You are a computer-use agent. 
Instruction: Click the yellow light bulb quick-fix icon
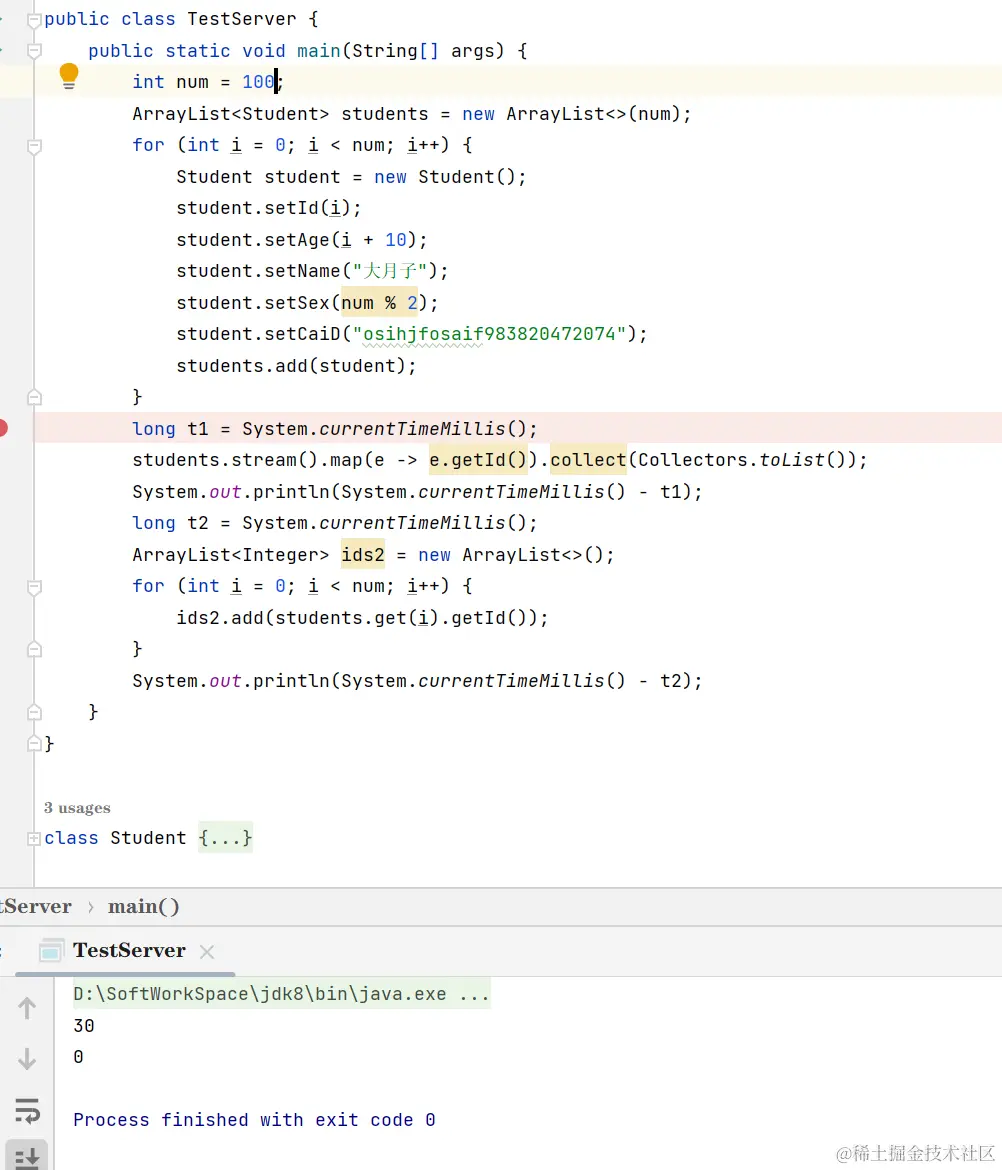click(x=69, y=76)
